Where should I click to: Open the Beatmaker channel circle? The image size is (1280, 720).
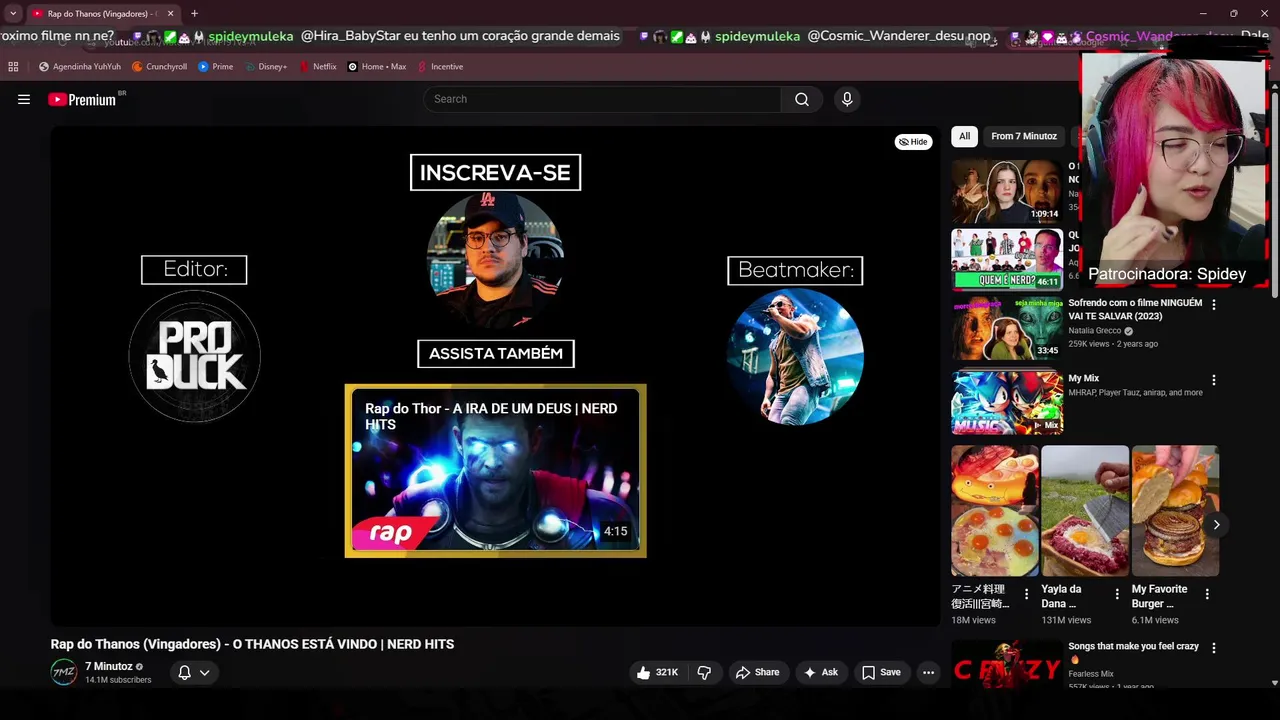click(x=795, y=356)
